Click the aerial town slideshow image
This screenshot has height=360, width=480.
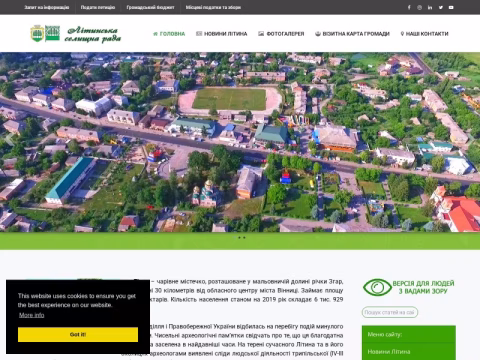pyautogui.click(x=240, y=142)
